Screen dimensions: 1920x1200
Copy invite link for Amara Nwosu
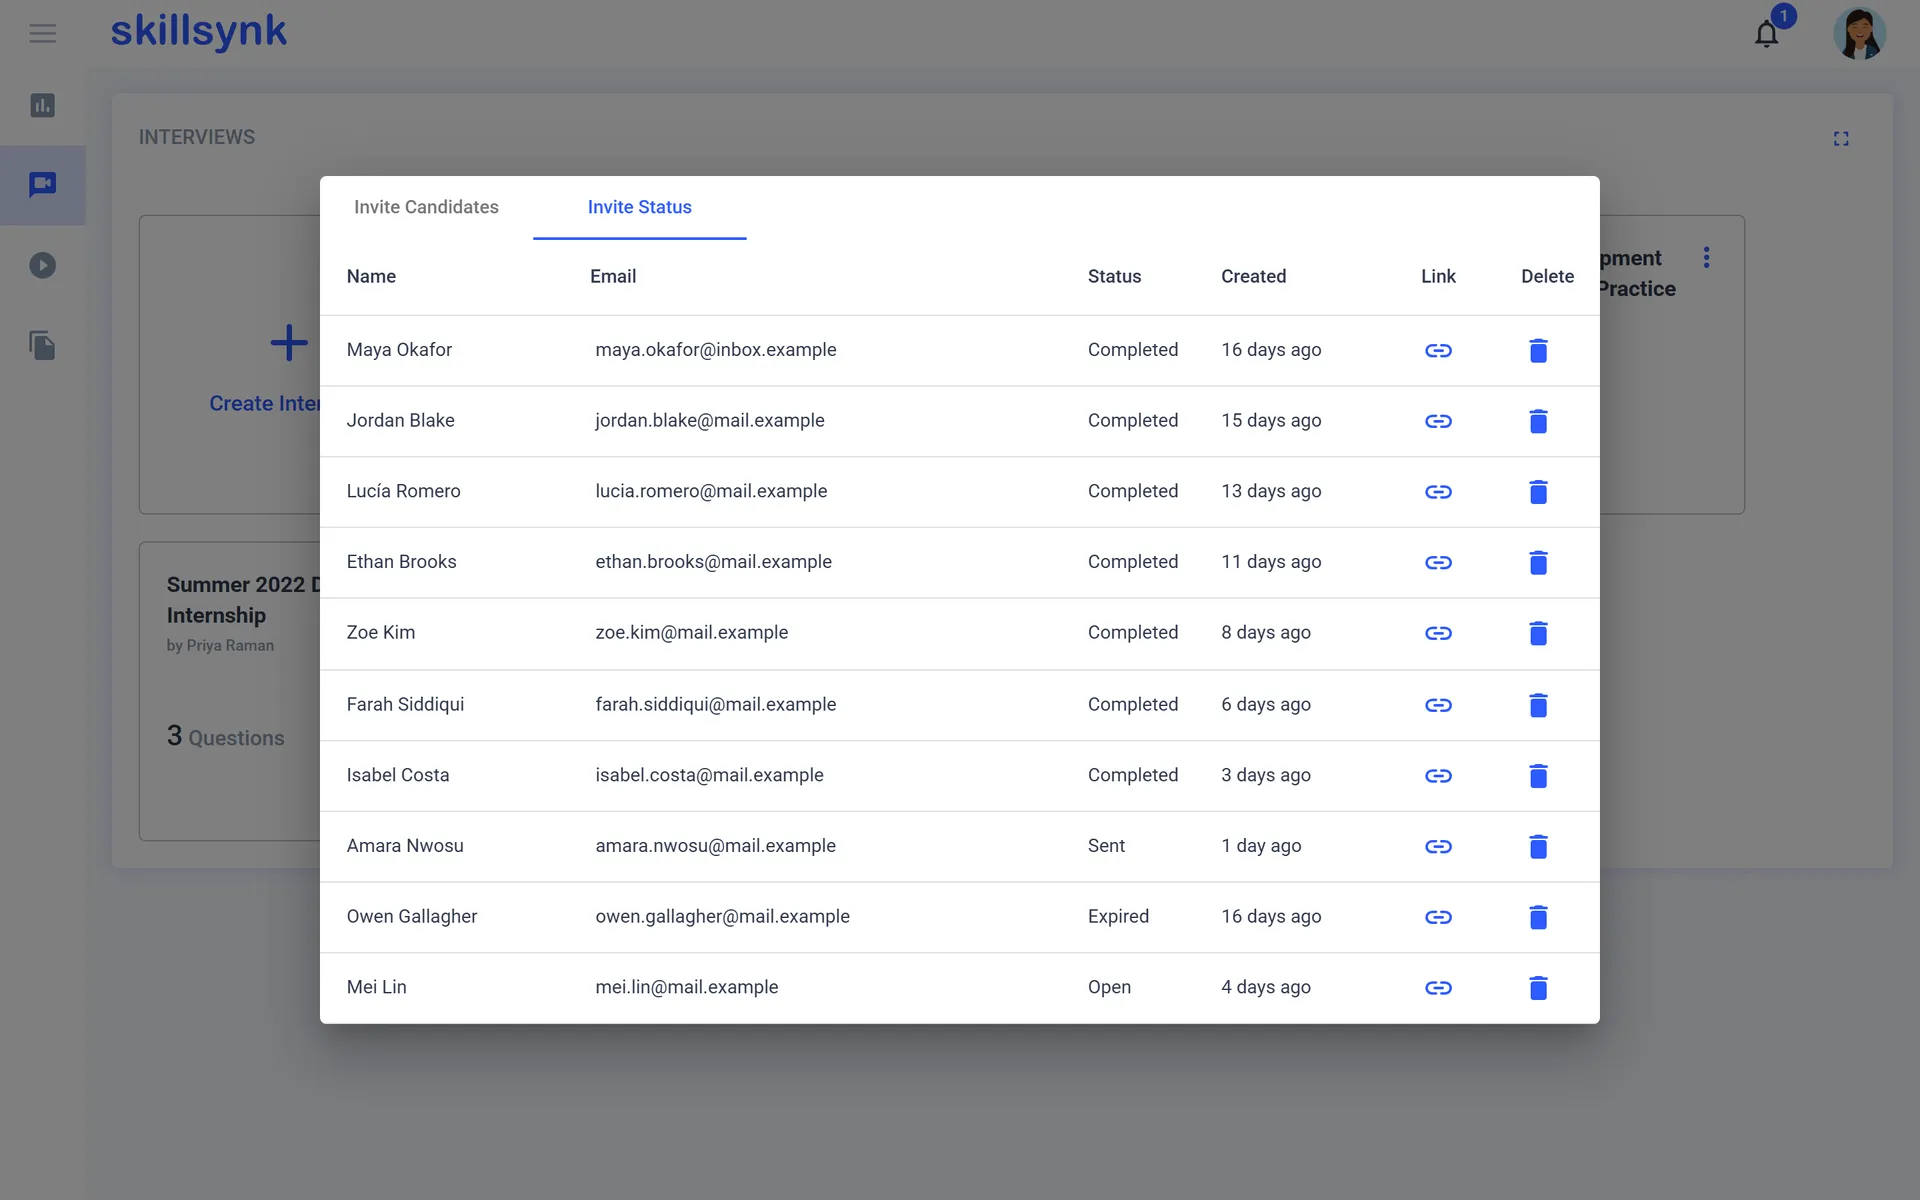1438,846
